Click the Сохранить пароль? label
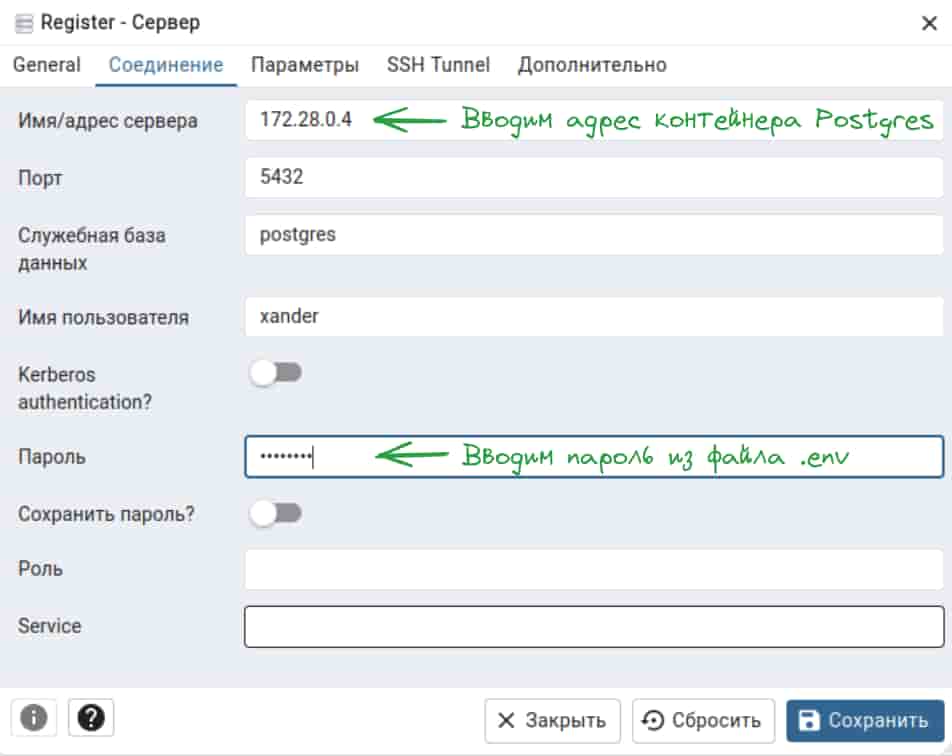952x756 pixels. click(106, 514)
